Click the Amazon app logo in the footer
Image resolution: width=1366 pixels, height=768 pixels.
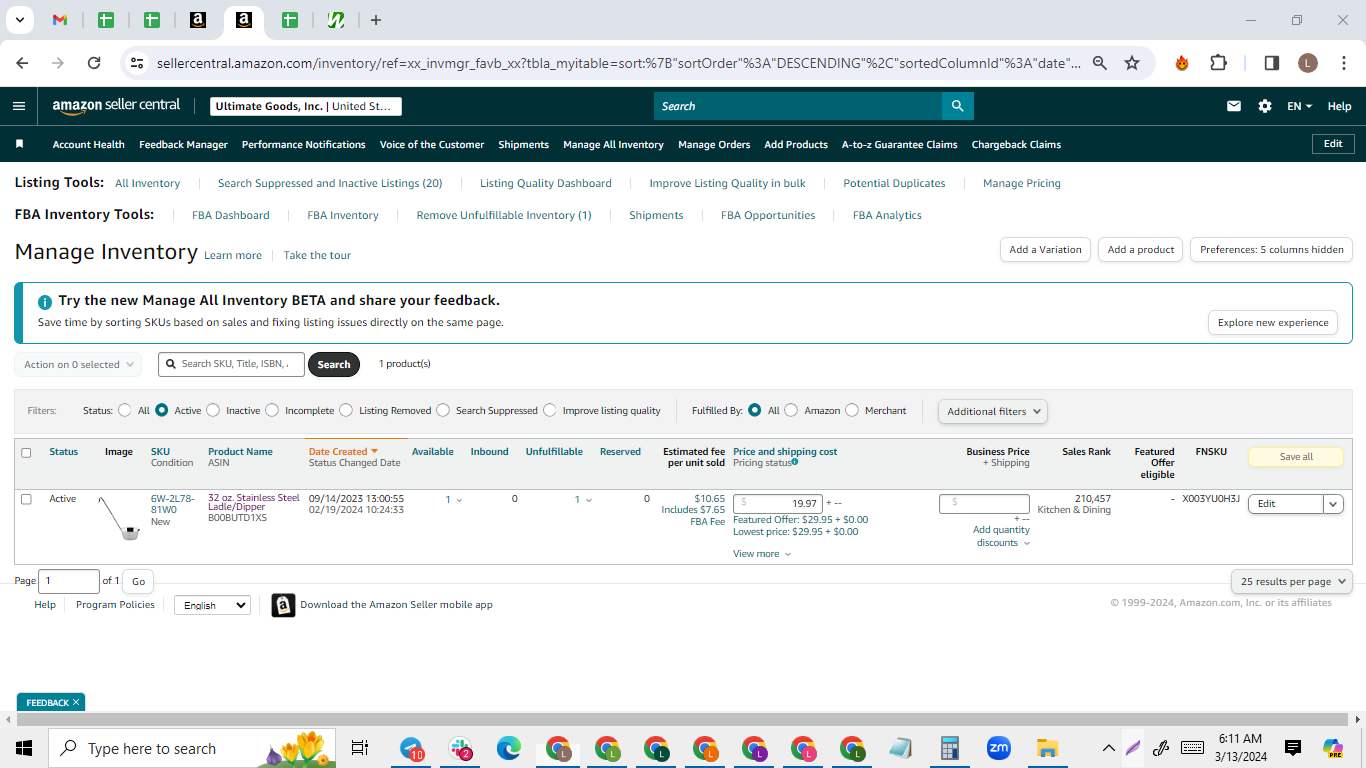283,605
